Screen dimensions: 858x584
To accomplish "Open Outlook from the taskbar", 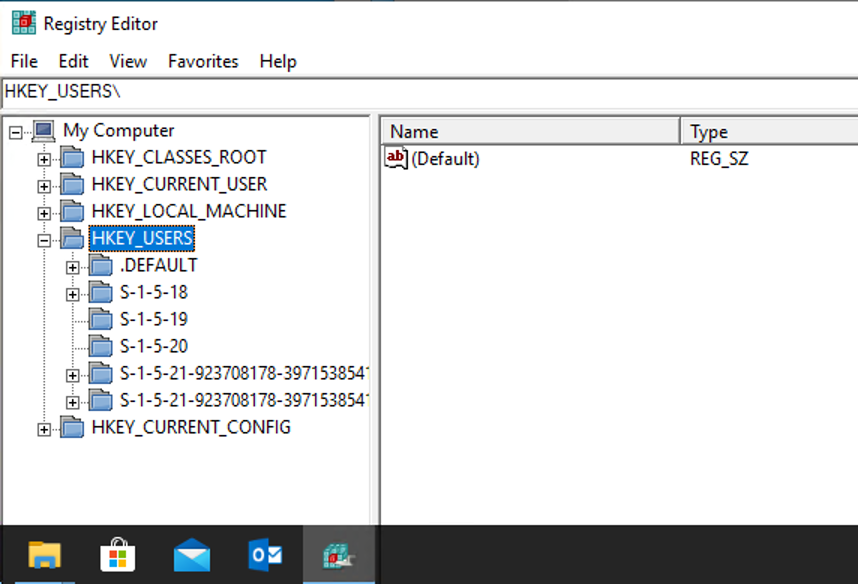I will pyautogui.click(x=265, y=555).
